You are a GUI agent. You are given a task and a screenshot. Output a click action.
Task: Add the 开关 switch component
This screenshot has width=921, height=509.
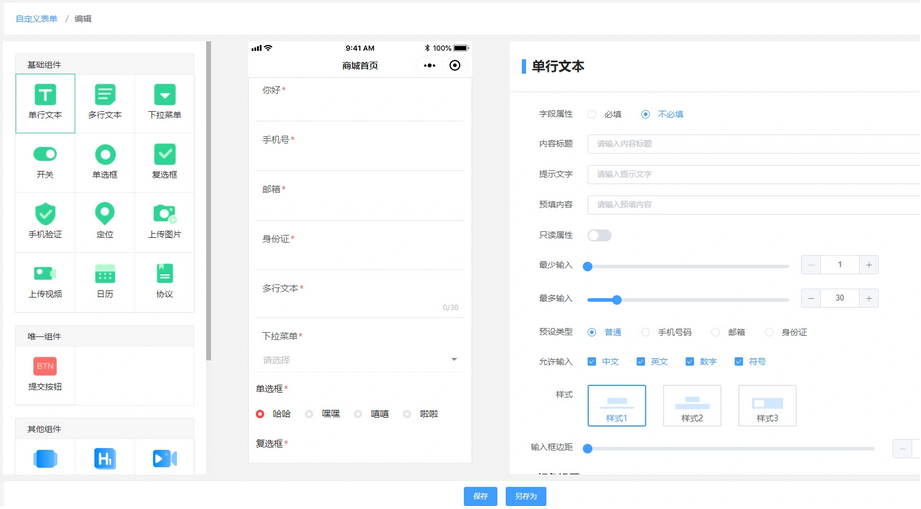[x=45, y=155]
